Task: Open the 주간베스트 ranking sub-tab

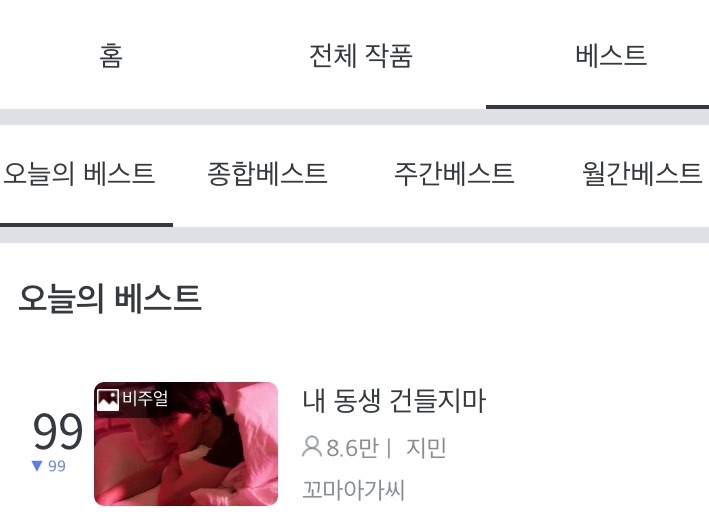Action: 454,174
